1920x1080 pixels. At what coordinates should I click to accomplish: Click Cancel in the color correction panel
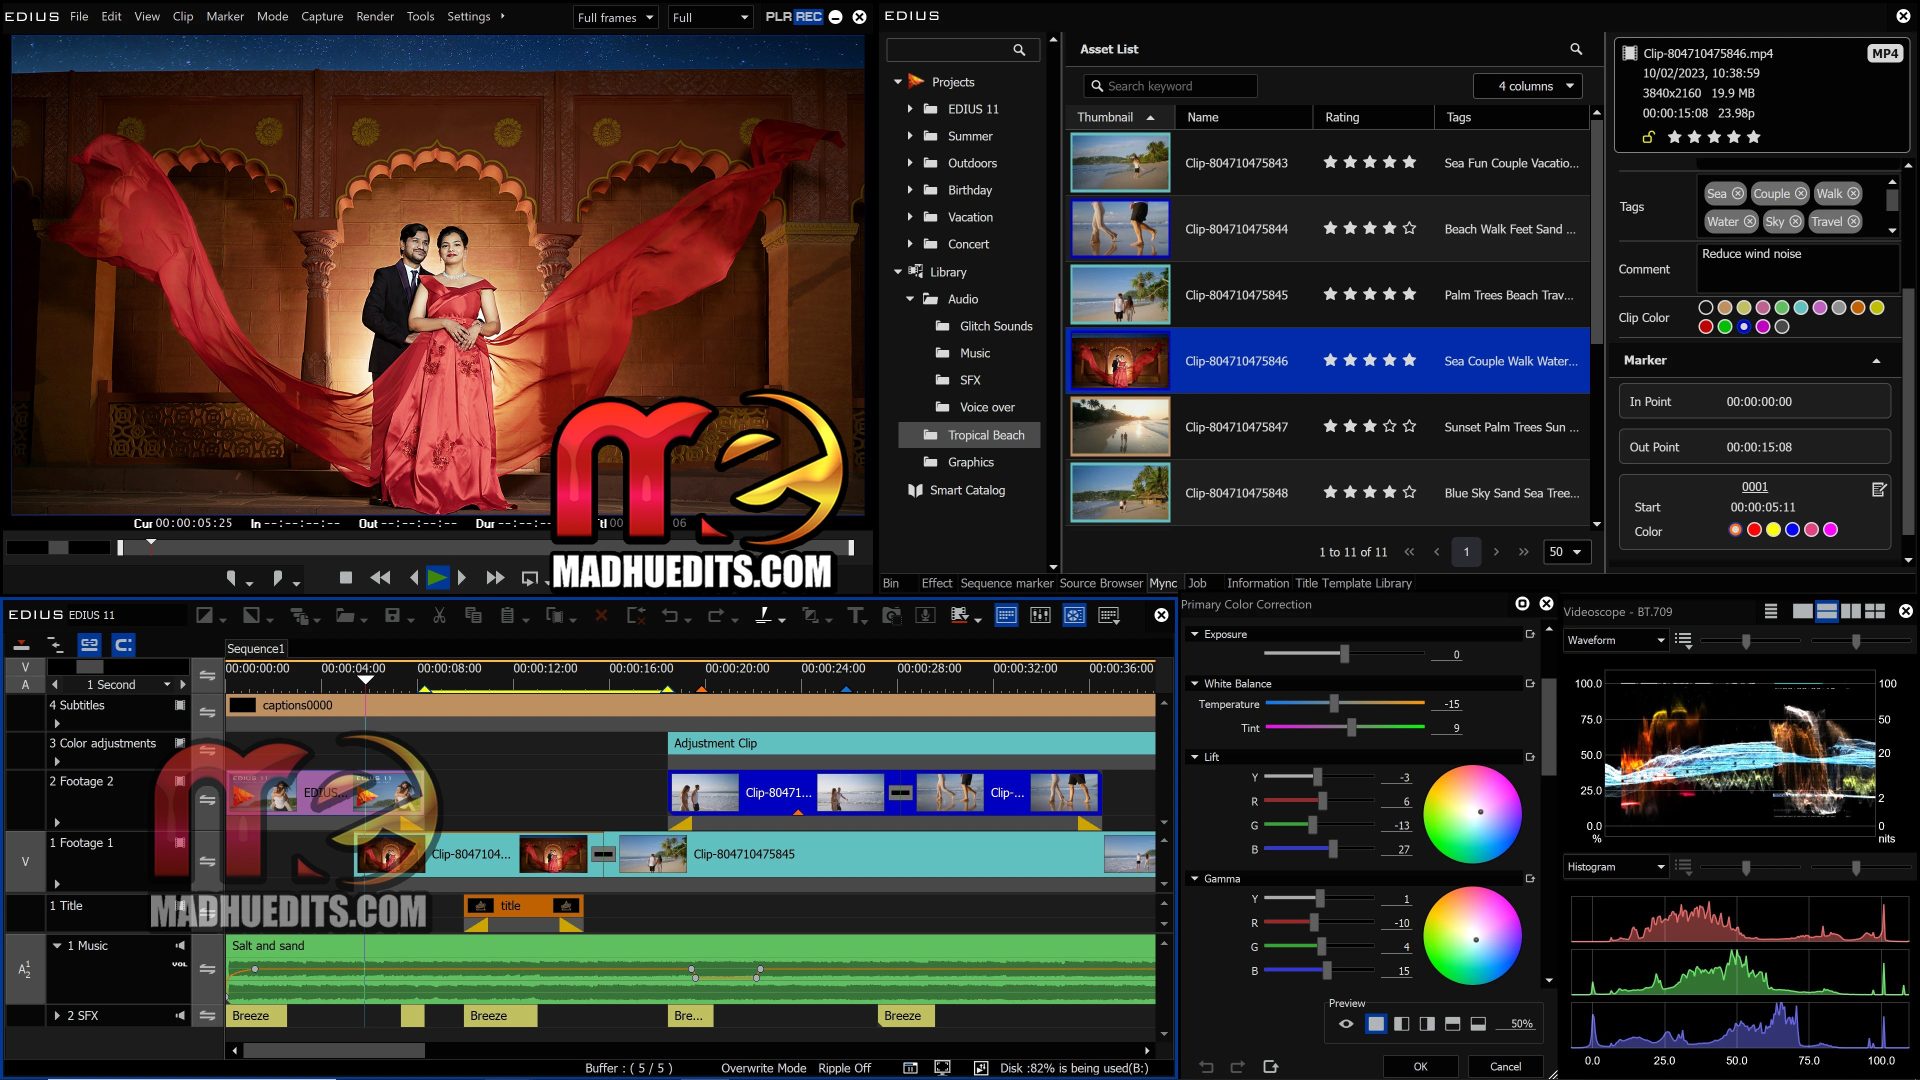[1505, 1066]
